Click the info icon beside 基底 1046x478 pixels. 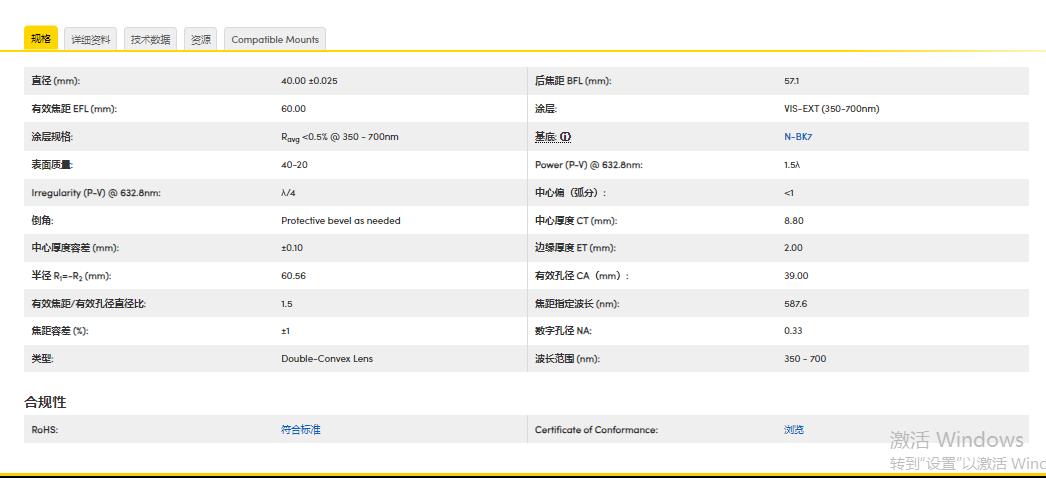[x=566, y=137]
